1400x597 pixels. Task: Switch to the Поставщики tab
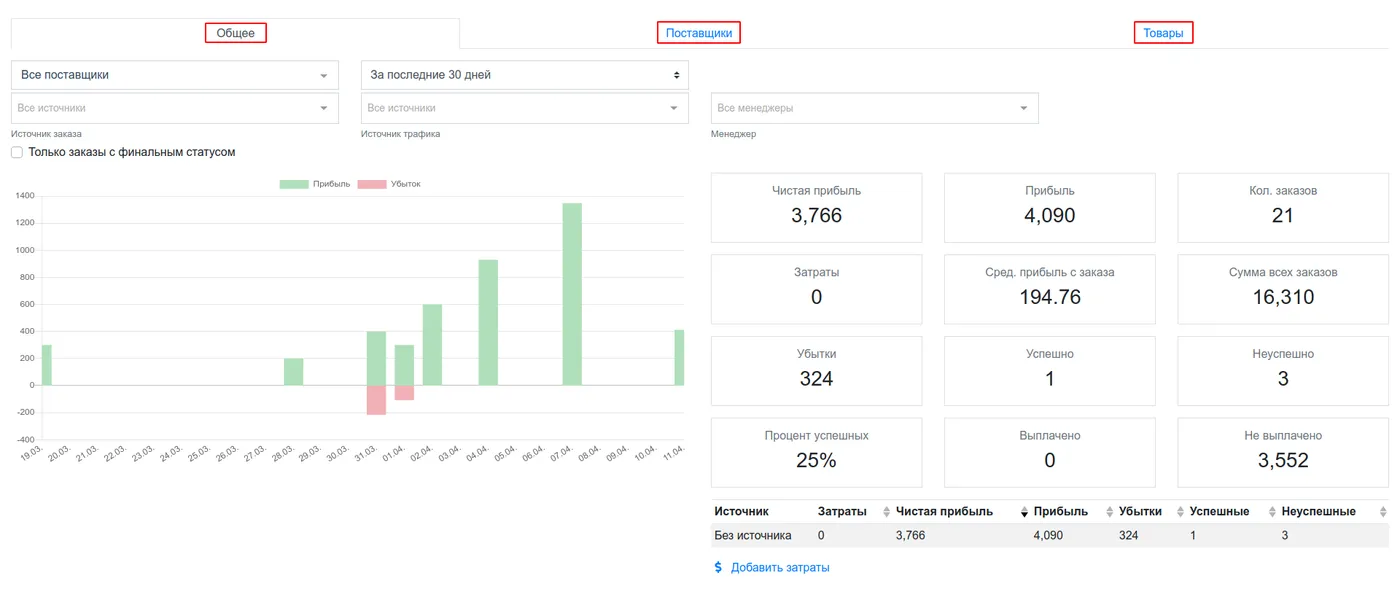pyautogui.click(x=699, y=33)
